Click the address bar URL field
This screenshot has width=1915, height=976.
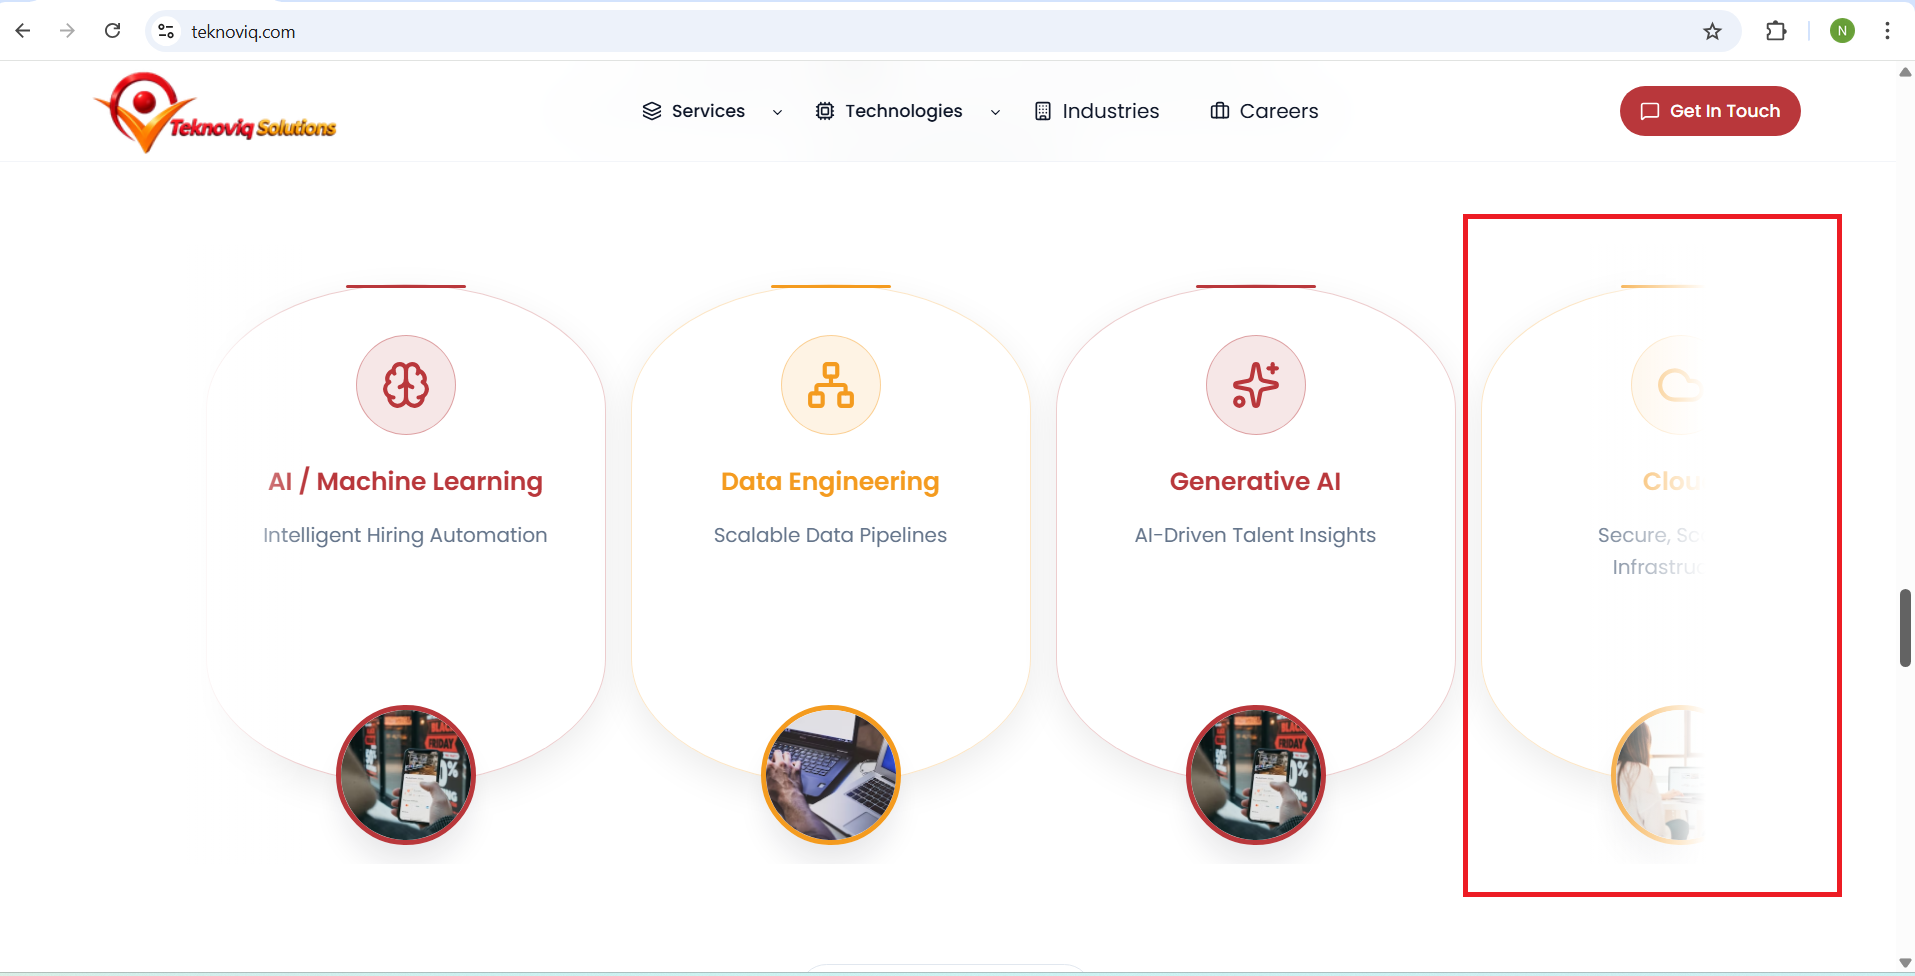(x=900, y=31)
